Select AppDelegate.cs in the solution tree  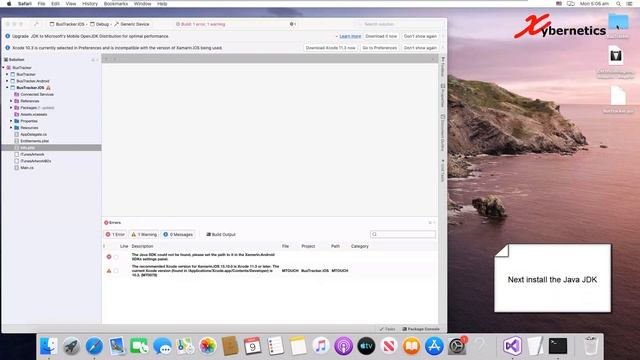33,134
